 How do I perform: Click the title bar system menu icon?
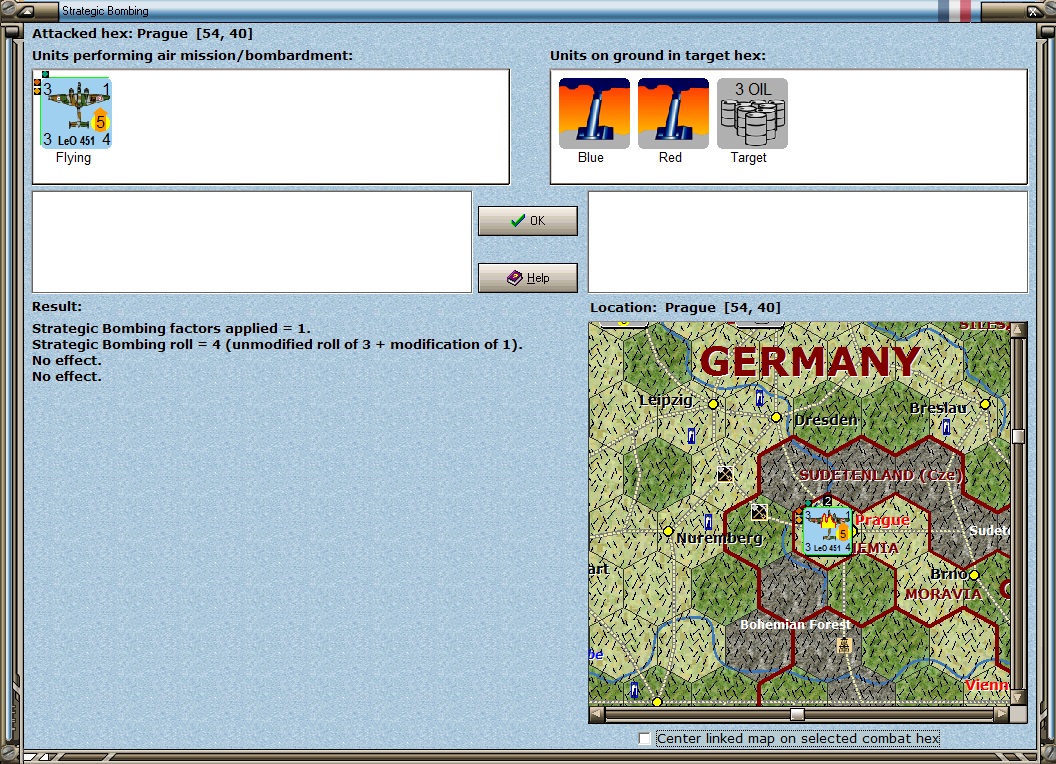click(26, 11)
